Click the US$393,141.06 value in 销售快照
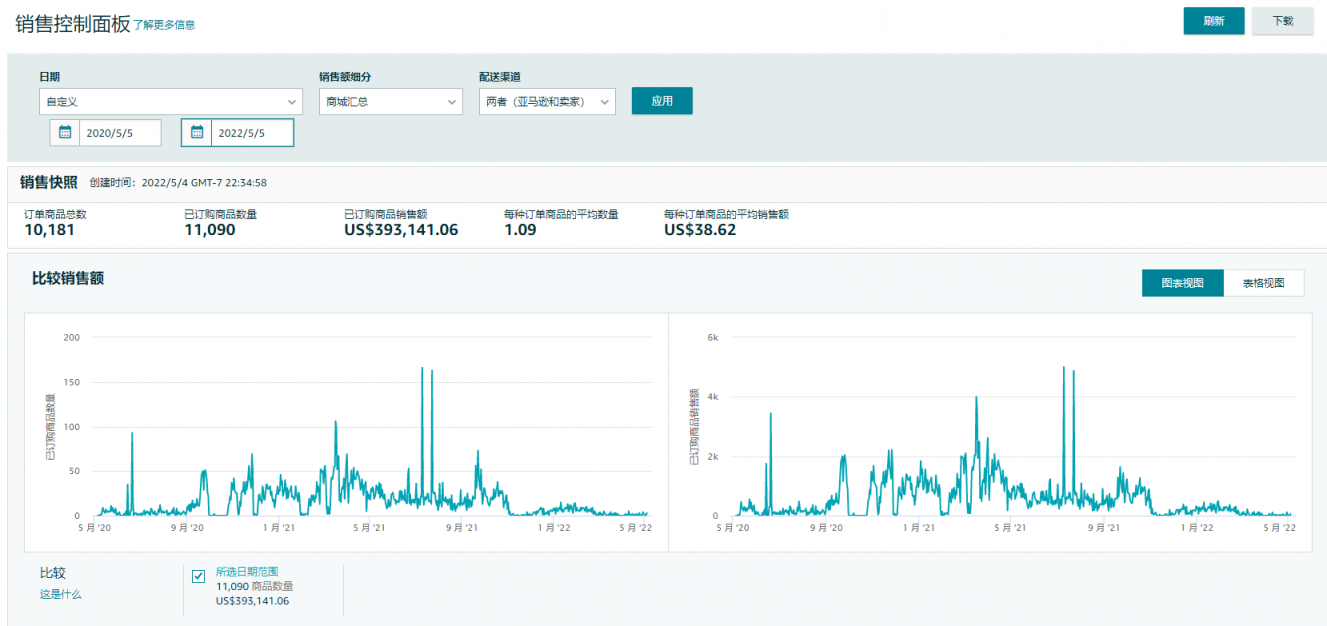The image size is (1327, 626). [401, 230]
